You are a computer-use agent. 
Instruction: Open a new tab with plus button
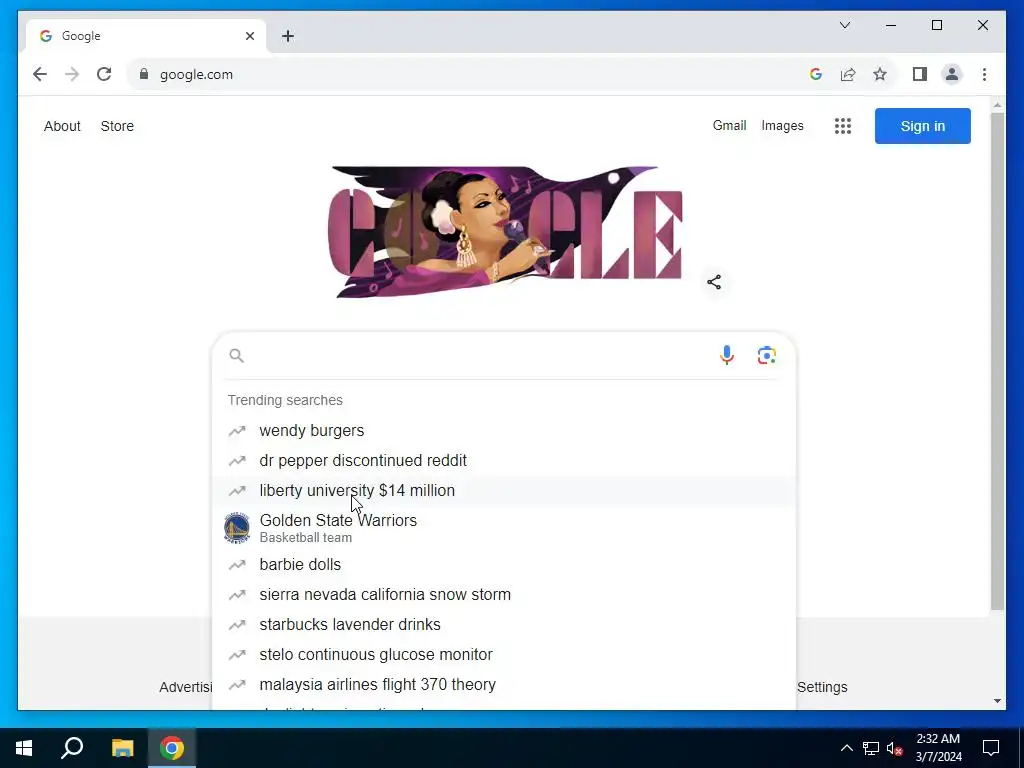click(287, 36)
